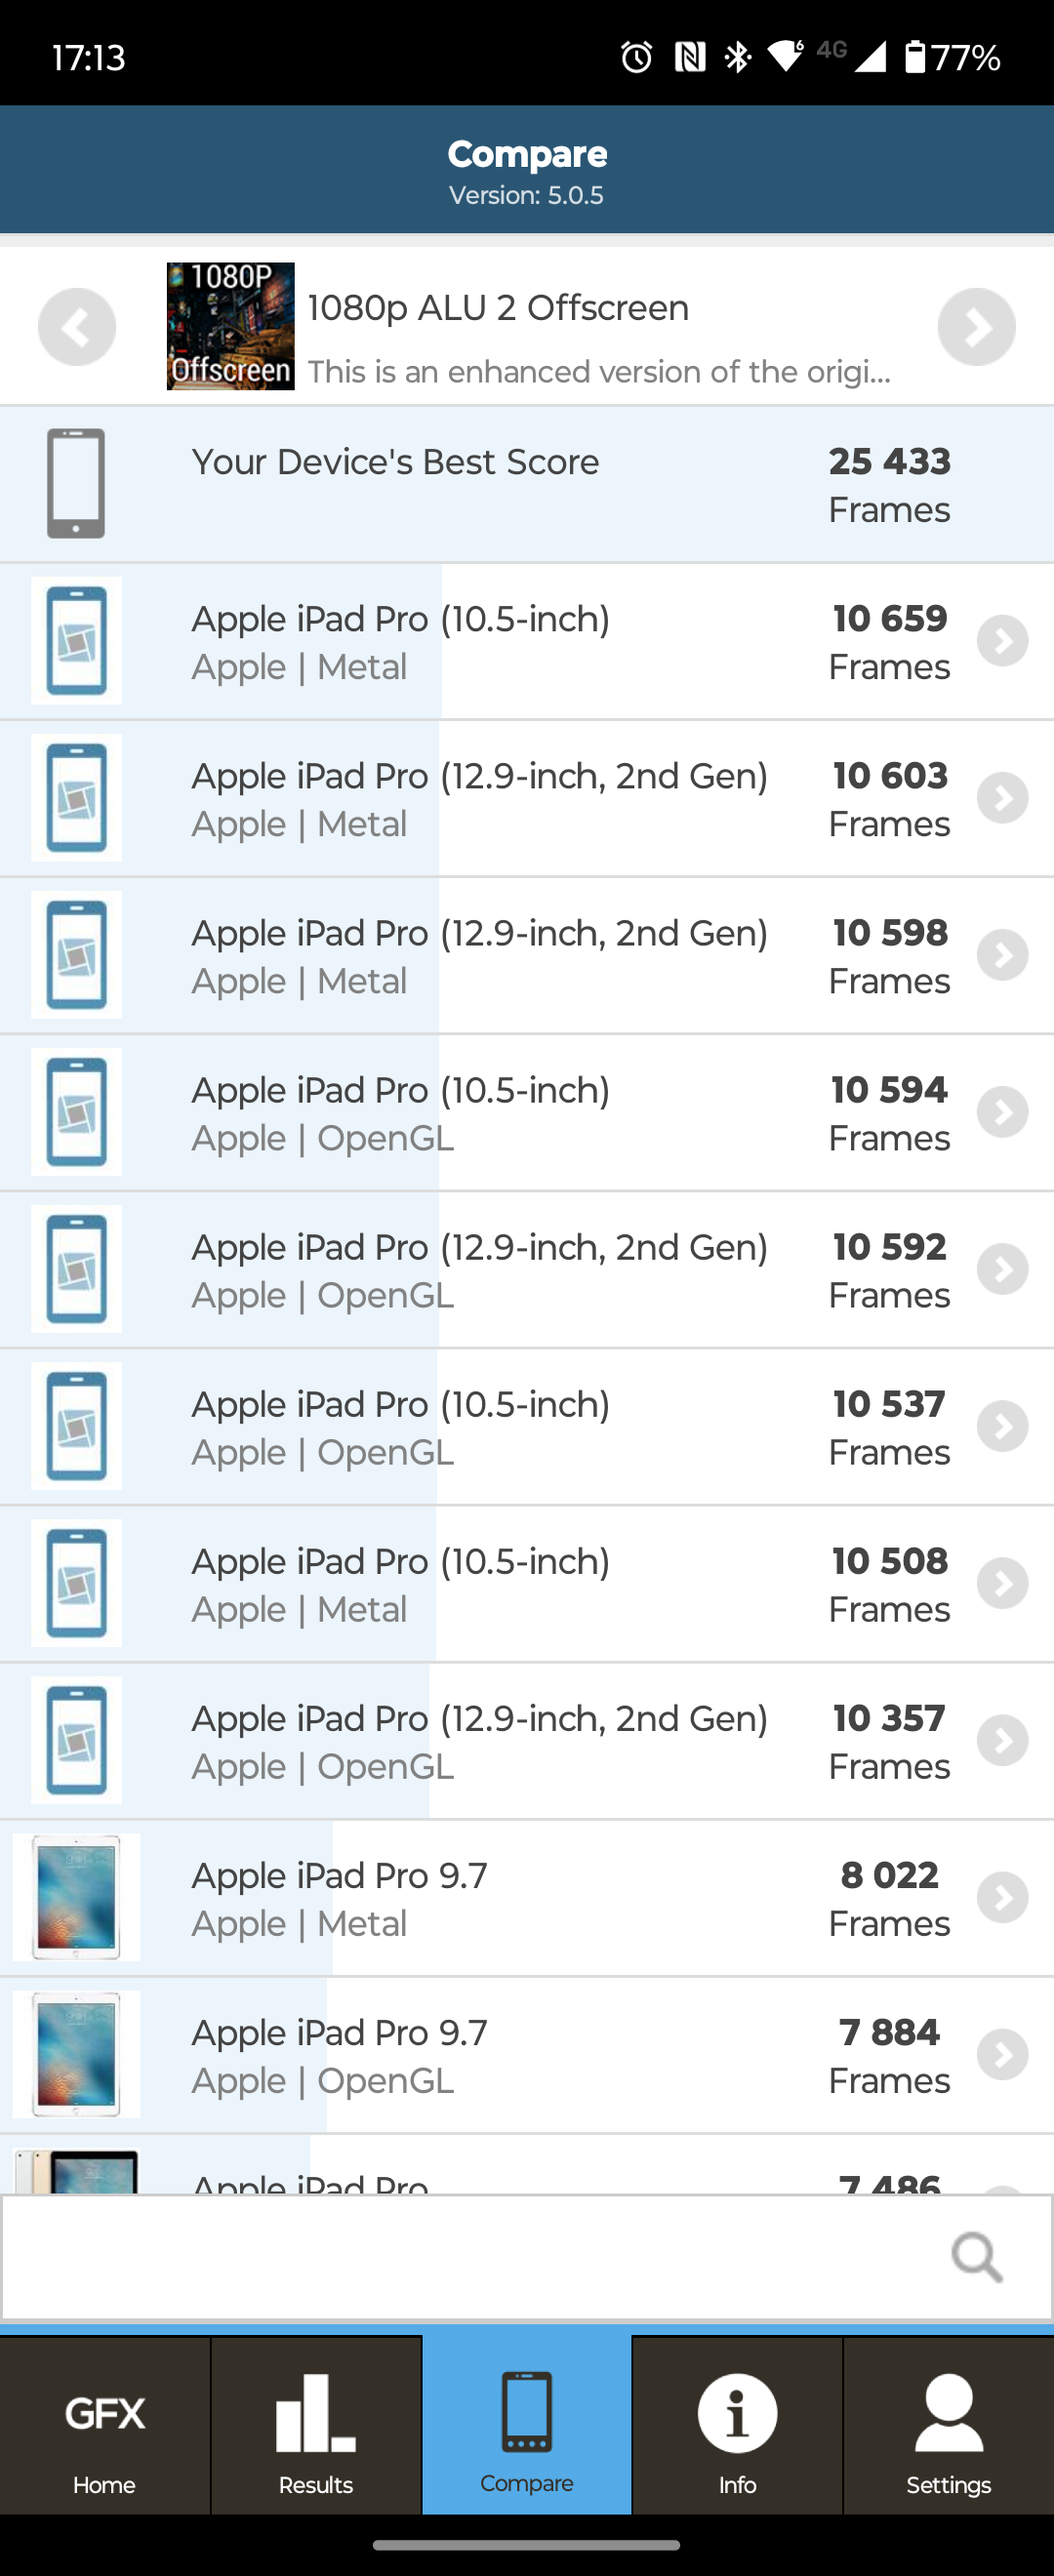Image resolution: width=1054 pixels, height=2576 pixels.
Task: Tap the alarm icon in status bar
Action: [x=636, y=57]
